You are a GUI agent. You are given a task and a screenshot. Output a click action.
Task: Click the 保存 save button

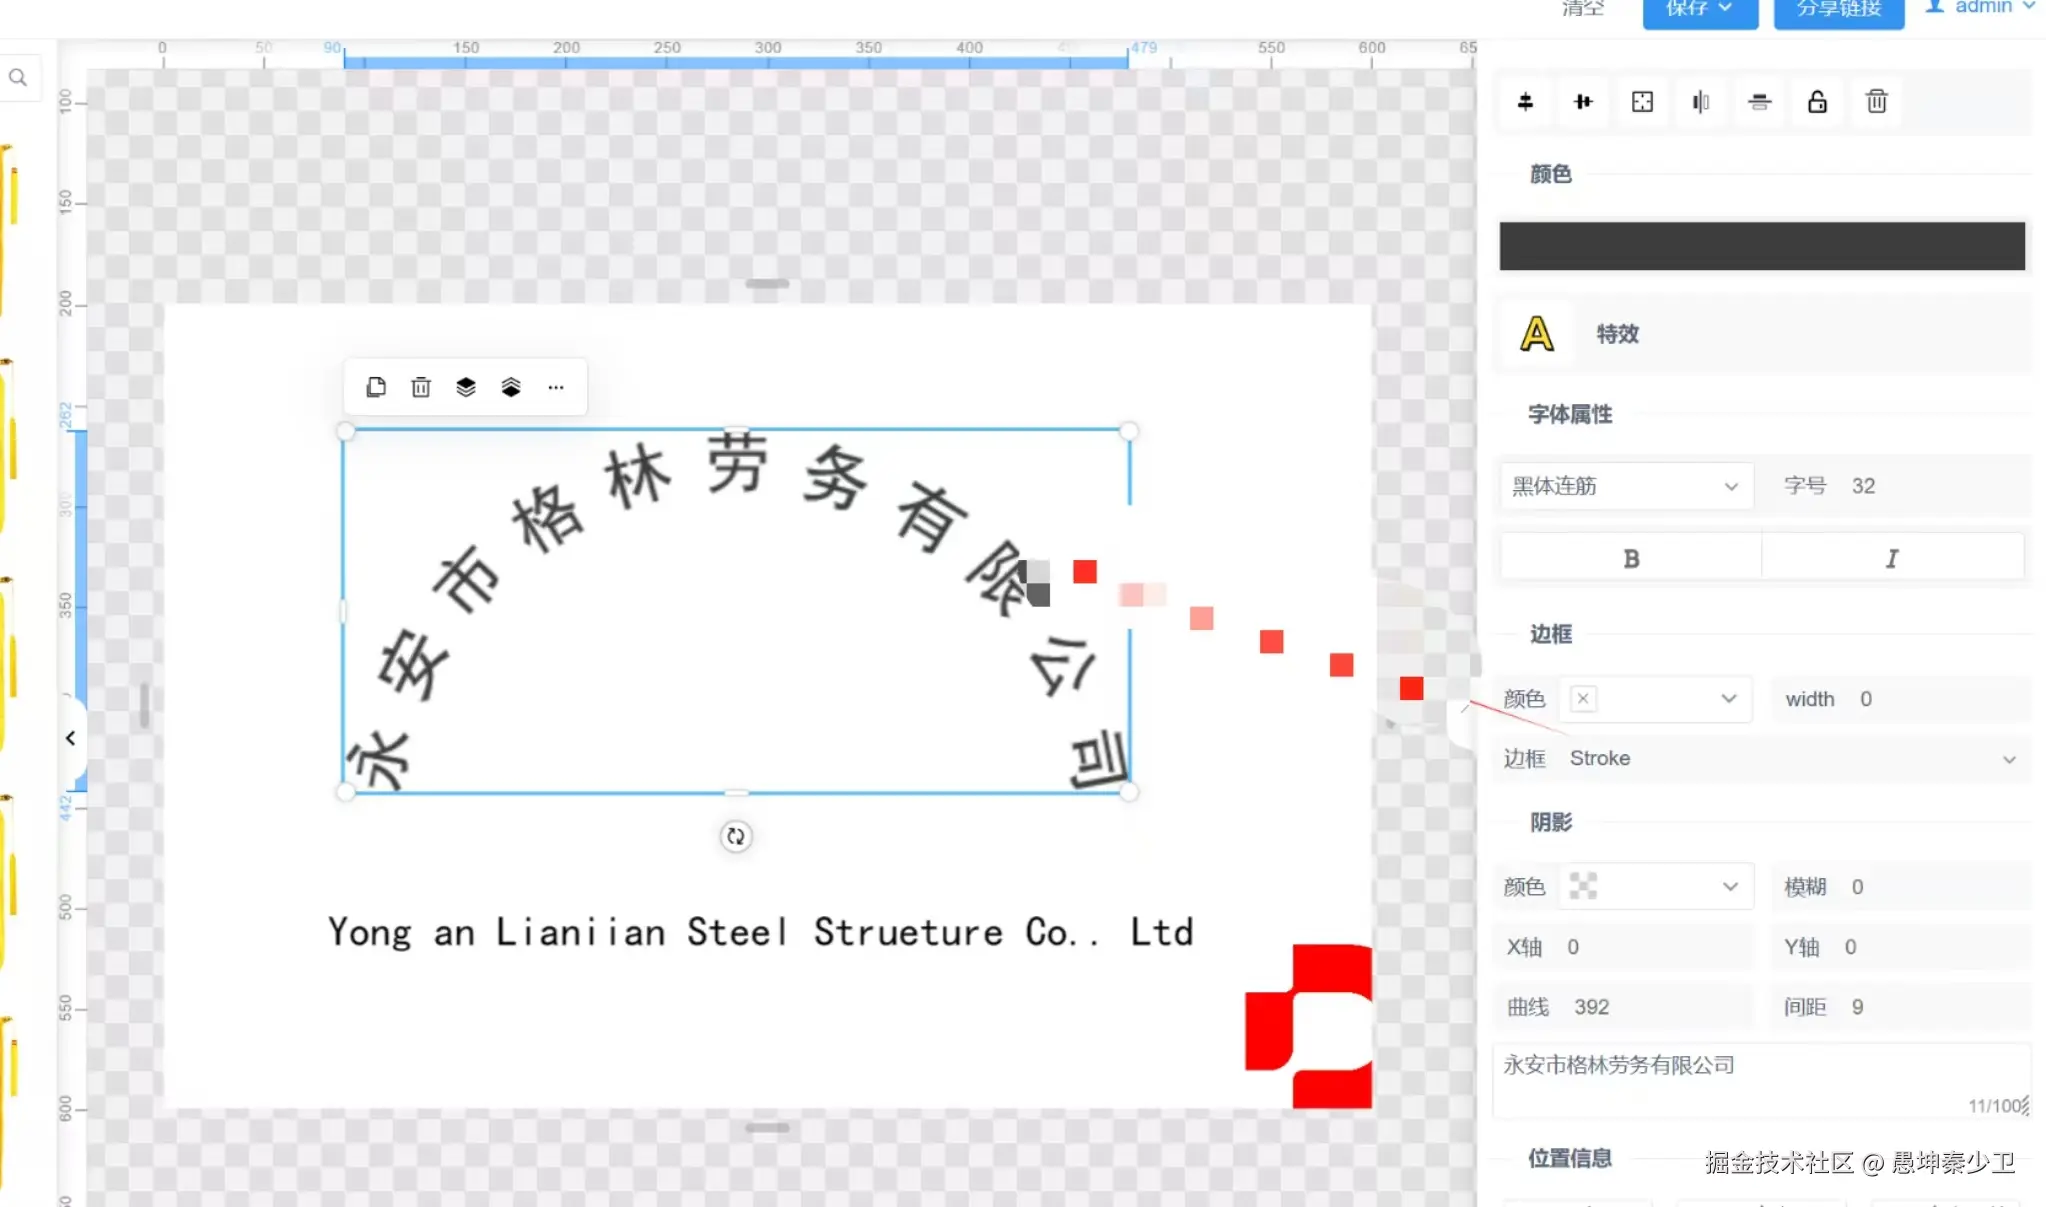click(1699, 10)
